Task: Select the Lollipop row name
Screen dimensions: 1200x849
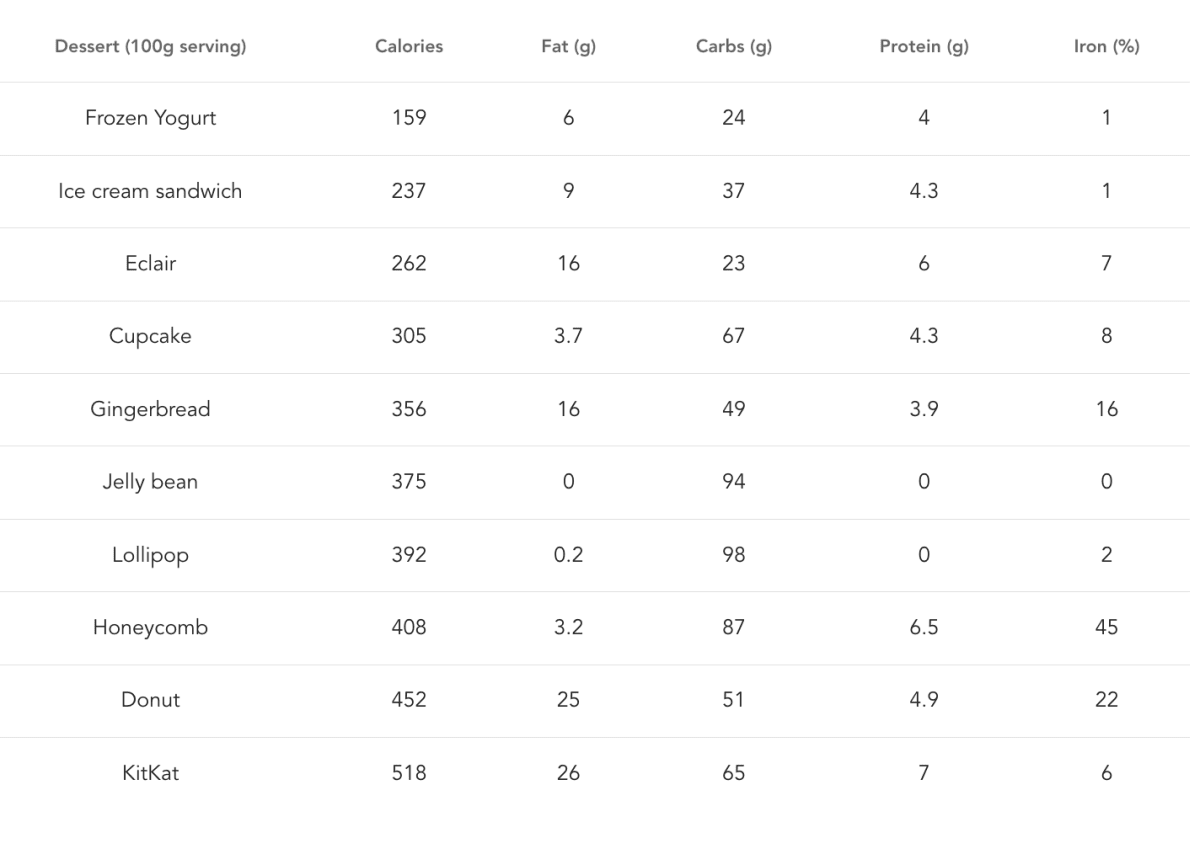Action: click(x=151, y=556)
